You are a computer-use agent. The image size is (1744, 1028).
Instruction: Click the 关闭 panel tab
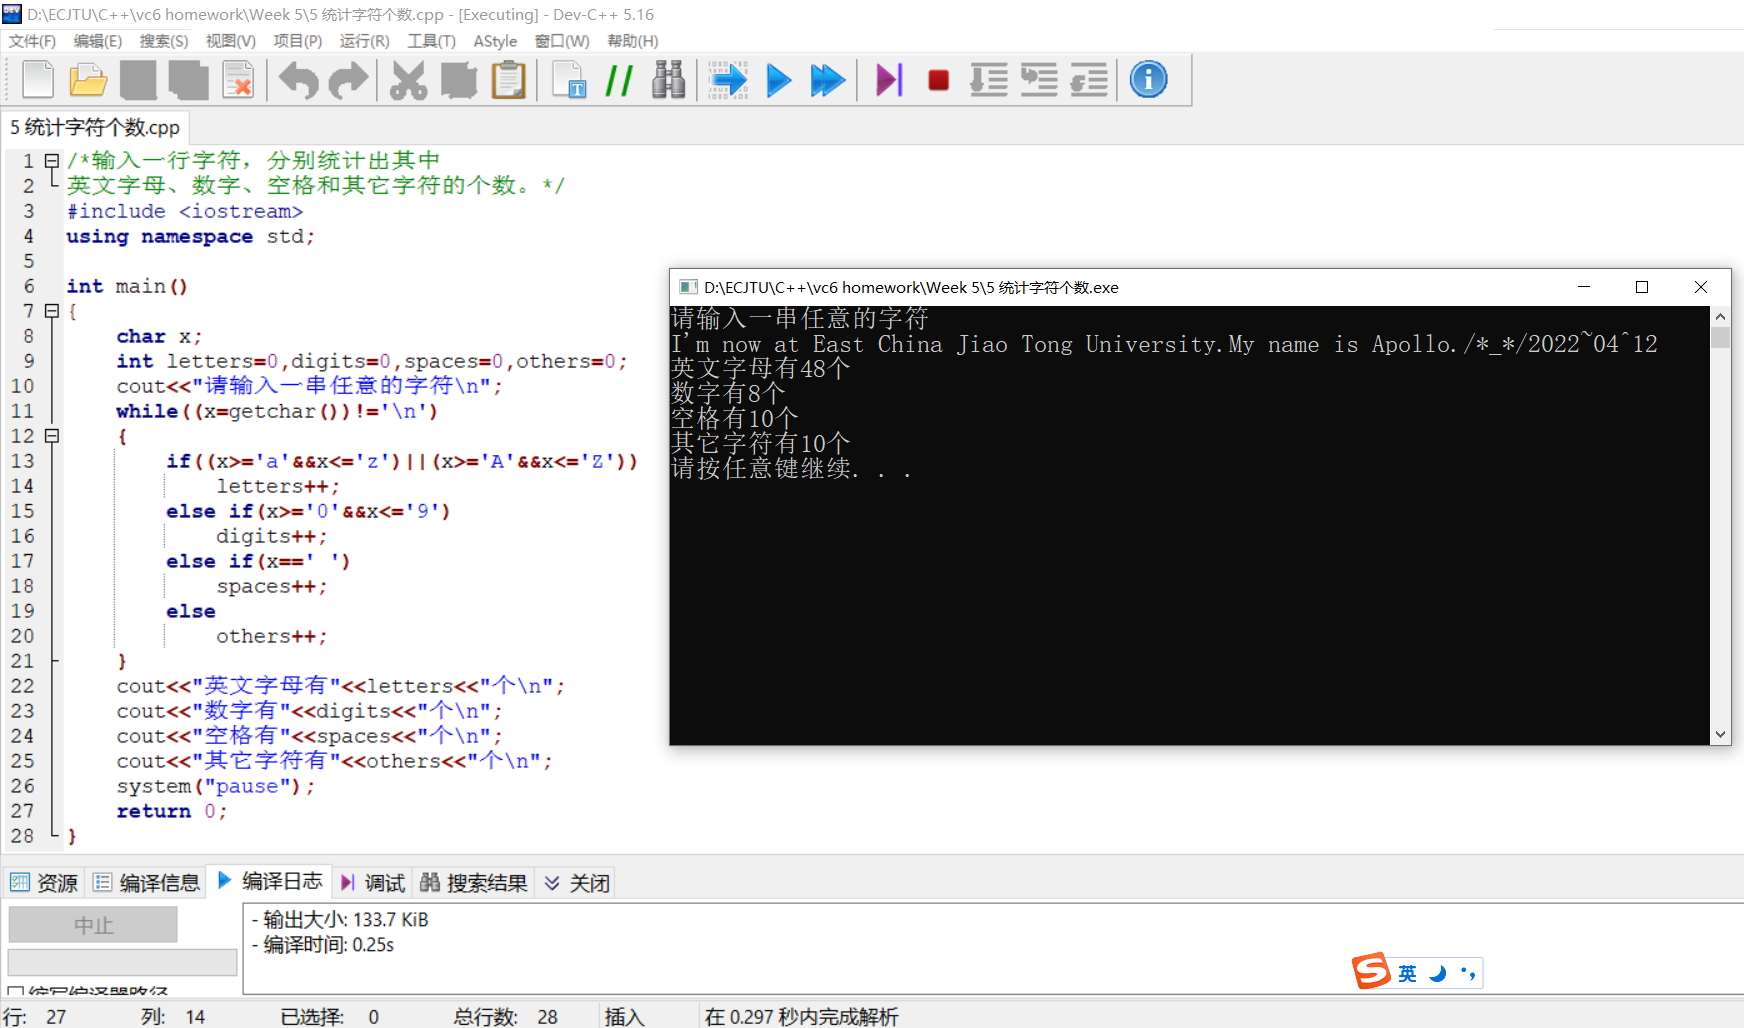point(577,883)
